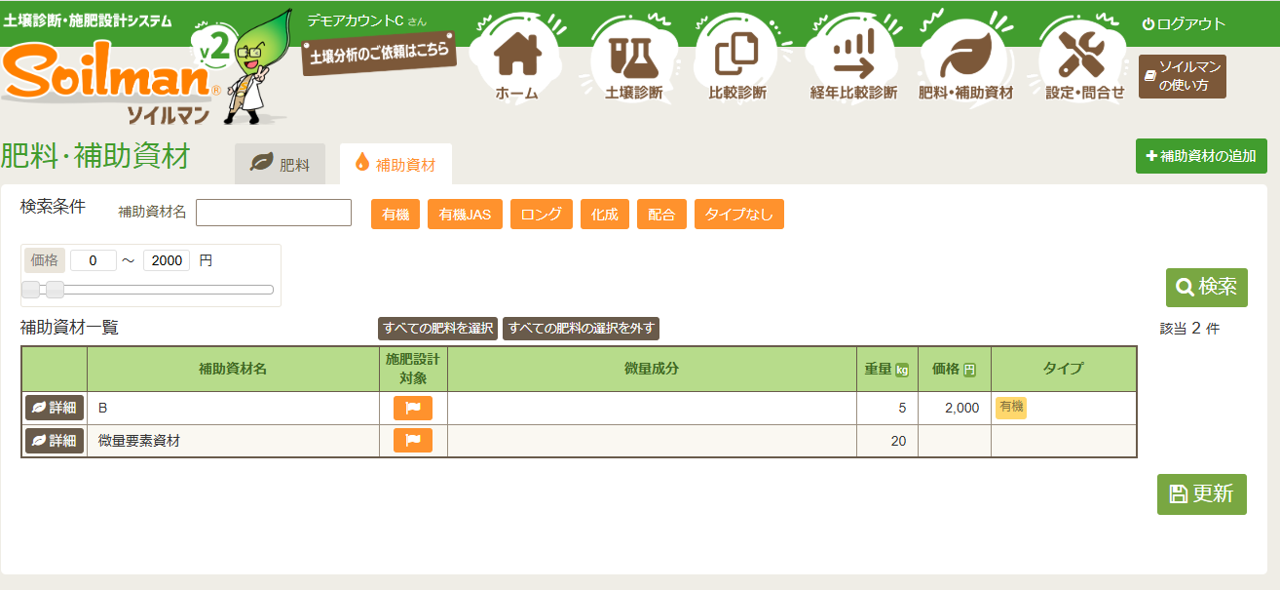Switch to the 肥料 tab
This screenshot has height=590, width=1280.
coord(280,165)
